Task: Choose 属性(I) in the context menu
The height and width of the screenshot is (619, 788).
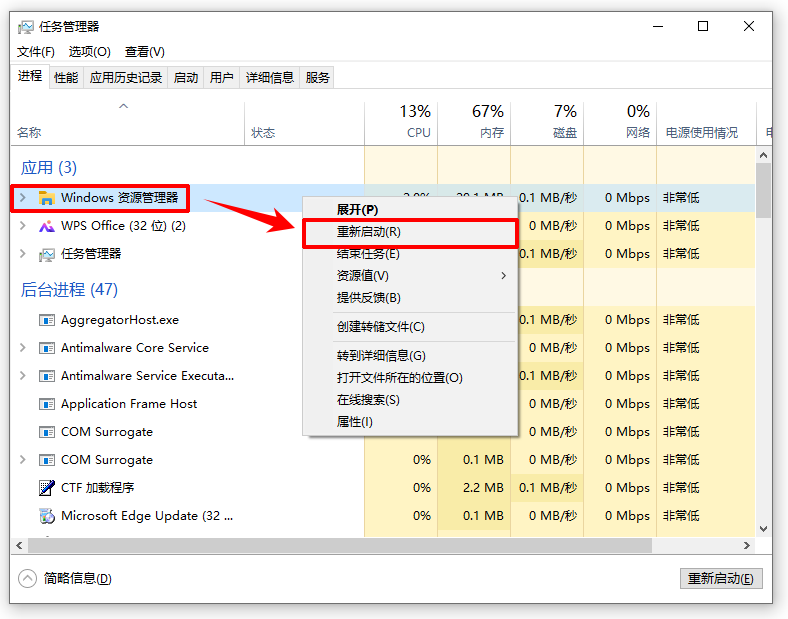Action: (410, 422)
